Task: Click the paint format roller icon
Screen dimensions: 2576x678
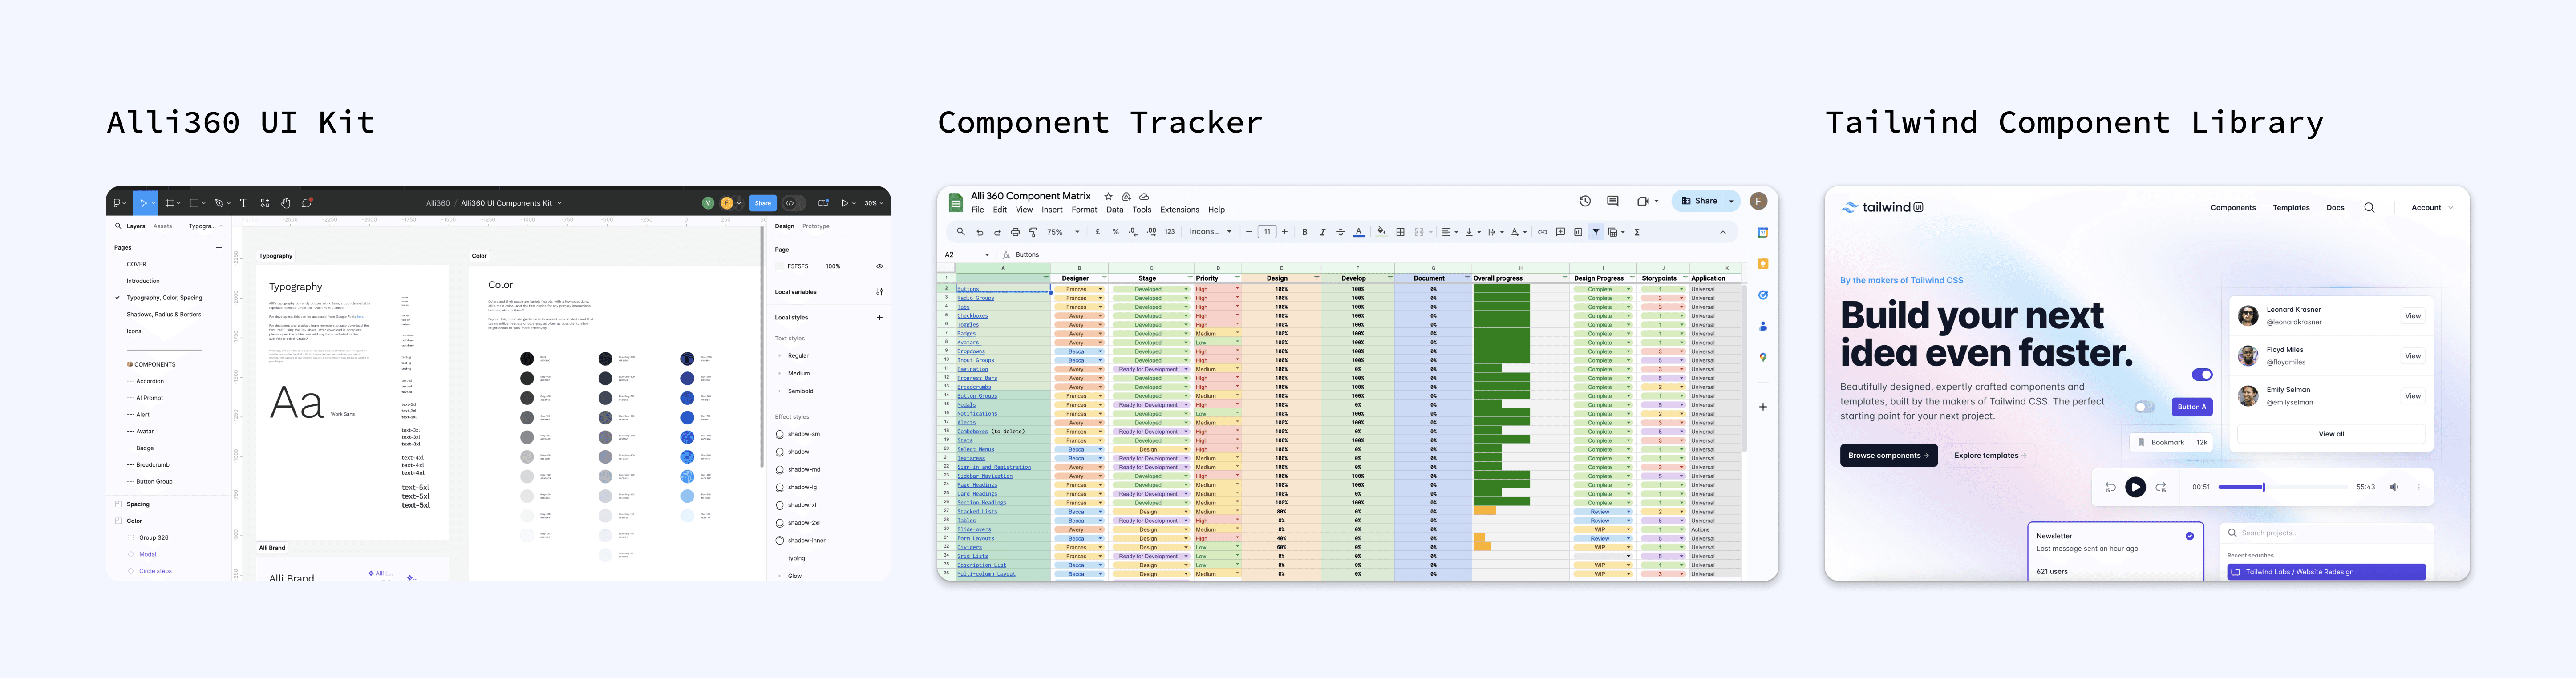Action: point(1033,232)
